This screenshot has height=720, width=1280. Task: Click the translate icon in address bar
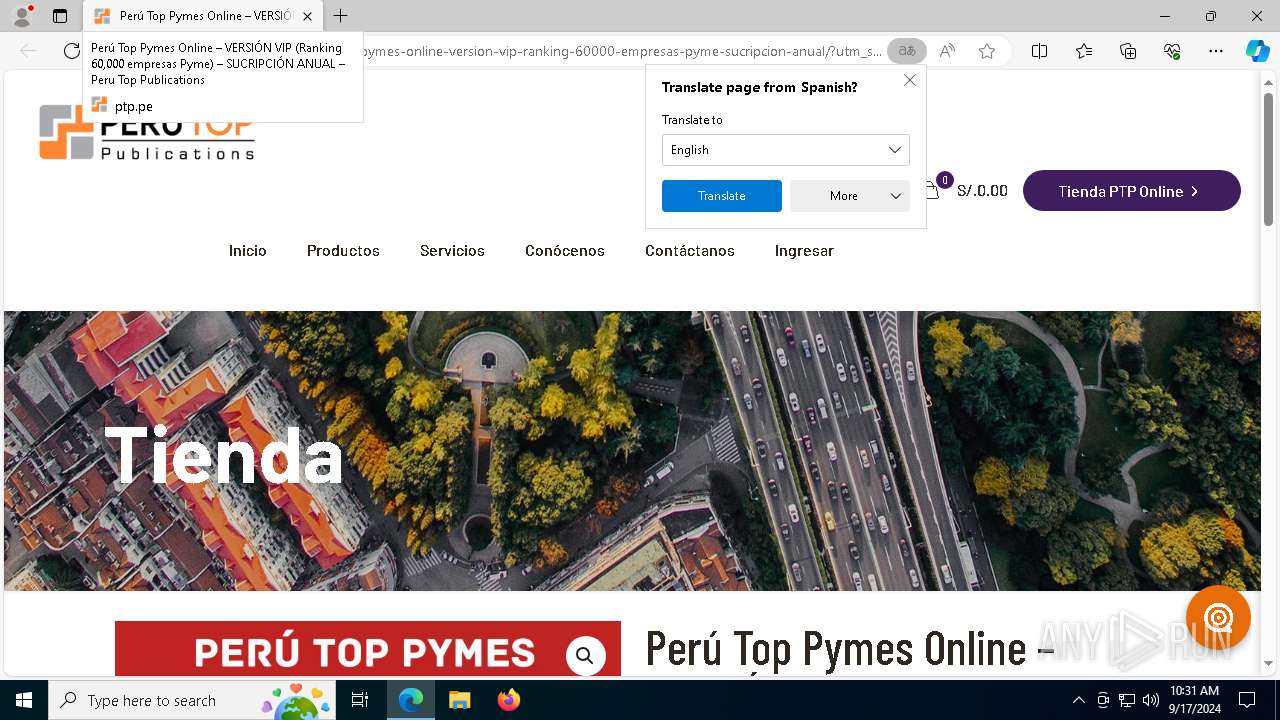907,51
